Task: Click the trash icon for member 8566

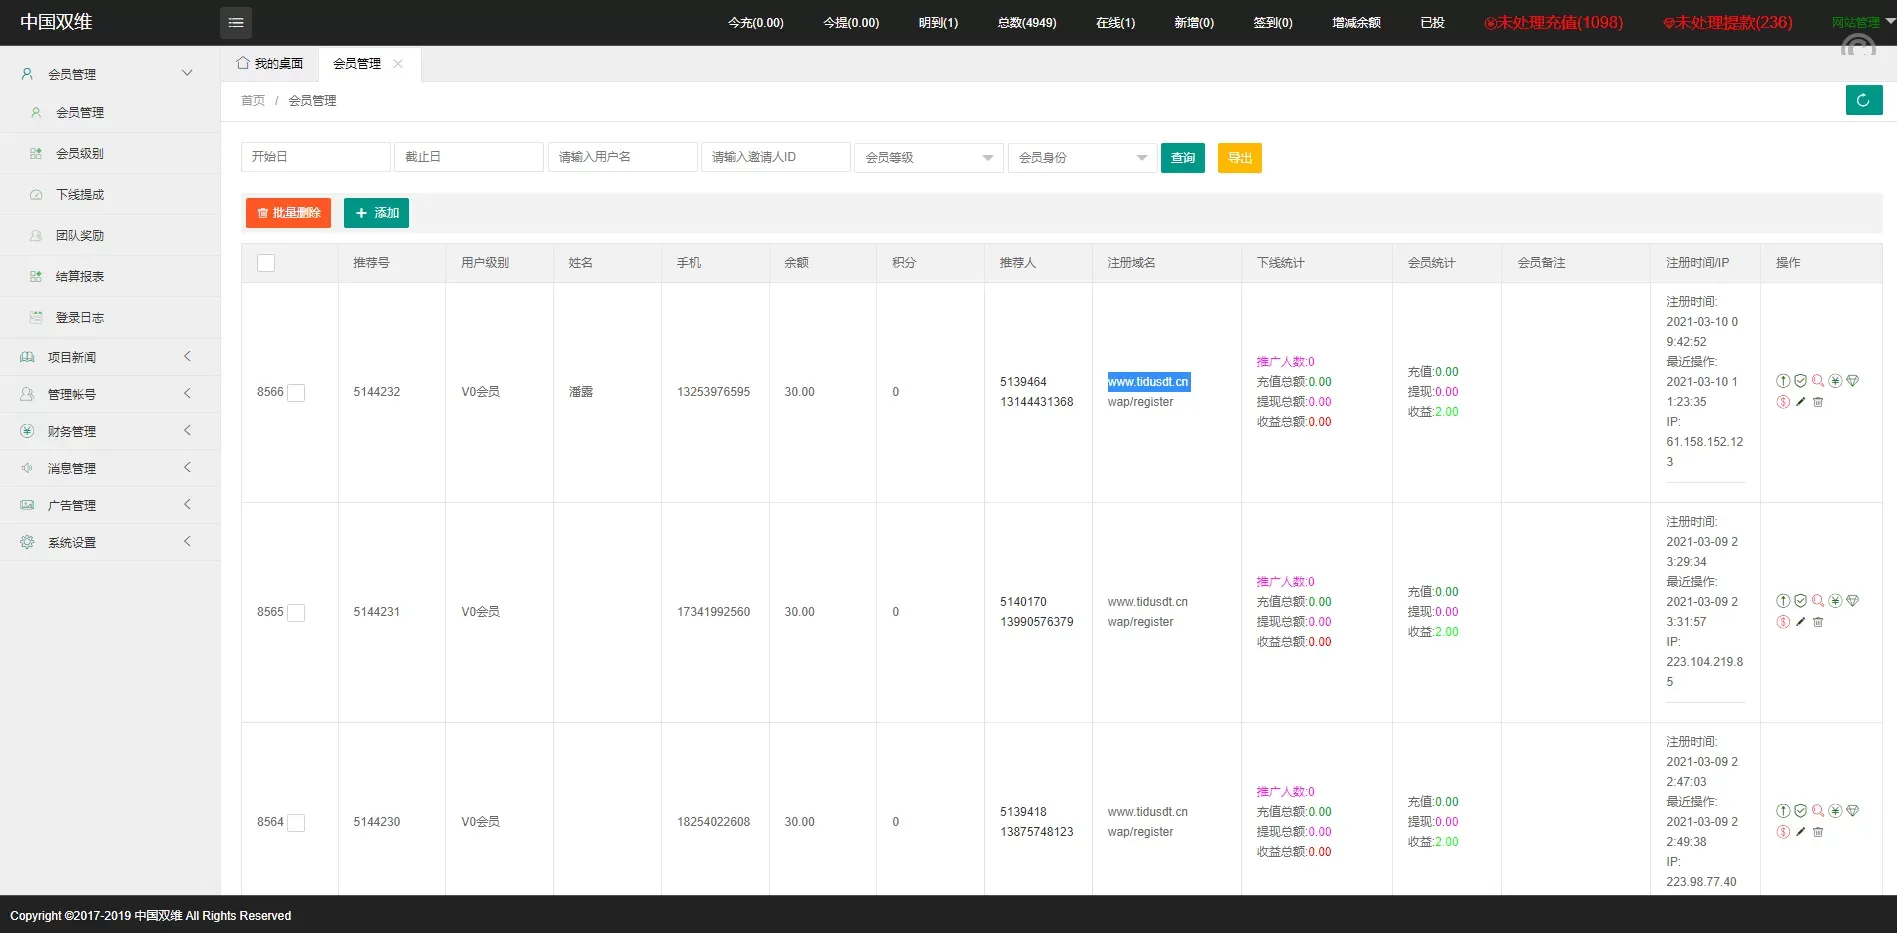Action: click(x=1818, y=402)
